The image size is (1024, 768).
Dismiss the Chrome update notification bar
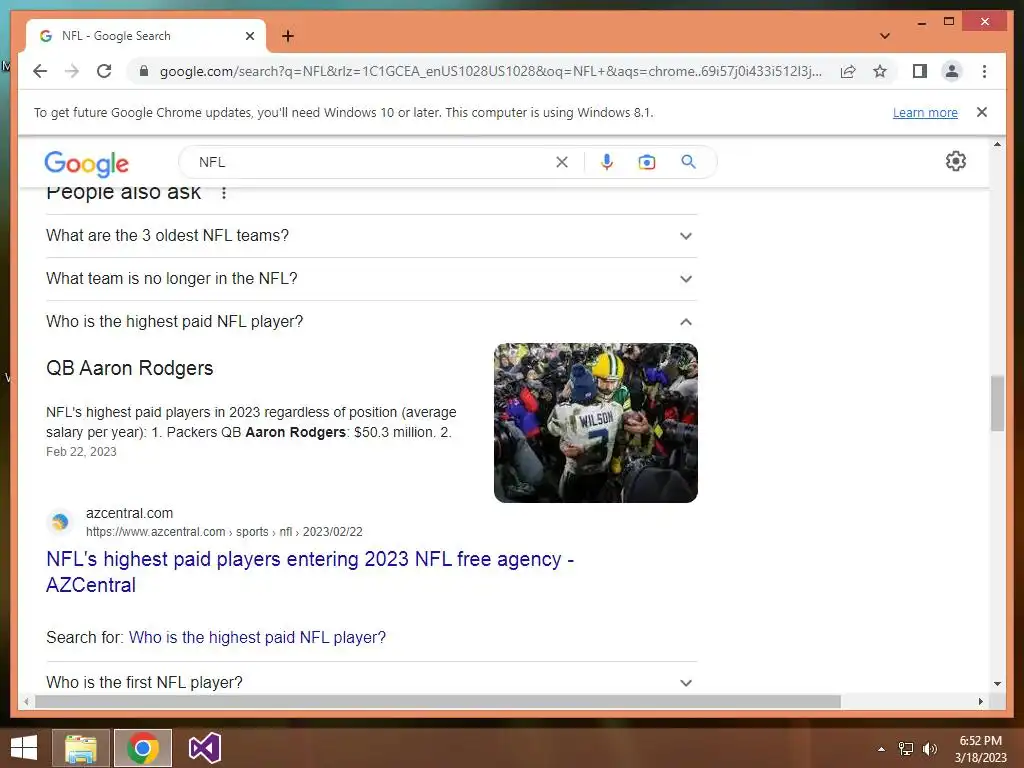coord(982,112)
